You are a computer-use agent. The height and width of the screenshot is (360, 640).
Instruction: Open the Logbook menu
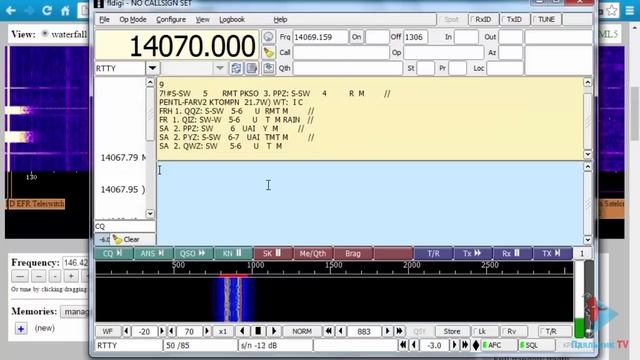[x=232, y=20]
